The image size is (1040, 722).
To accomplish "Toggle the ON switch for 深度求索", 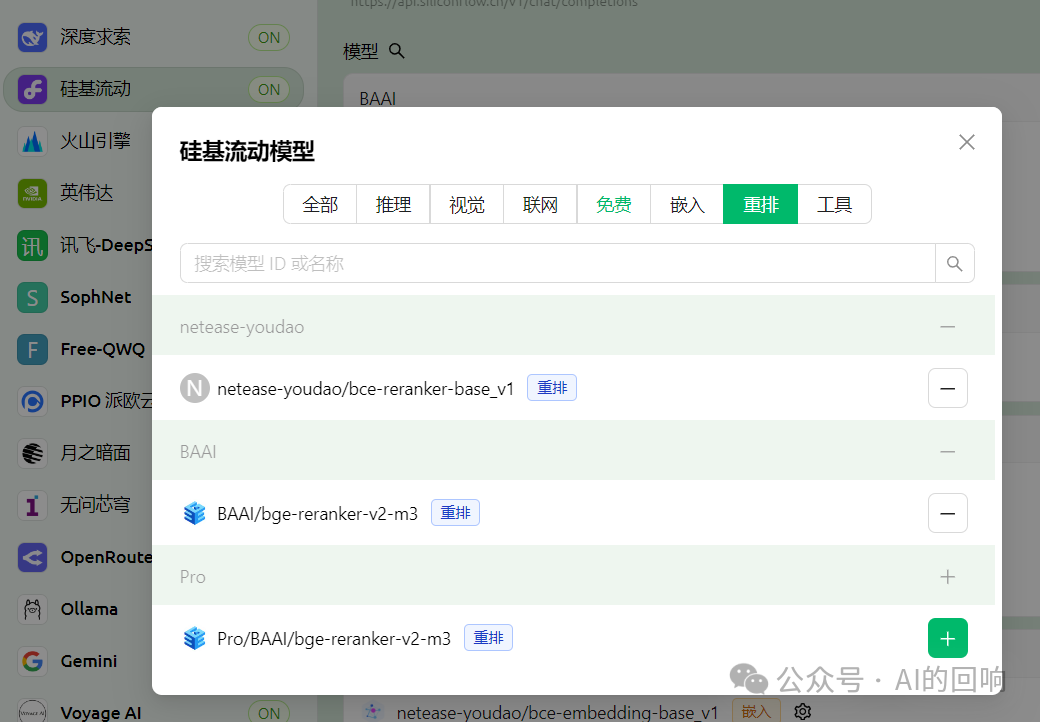I will (x=269, y=38).
